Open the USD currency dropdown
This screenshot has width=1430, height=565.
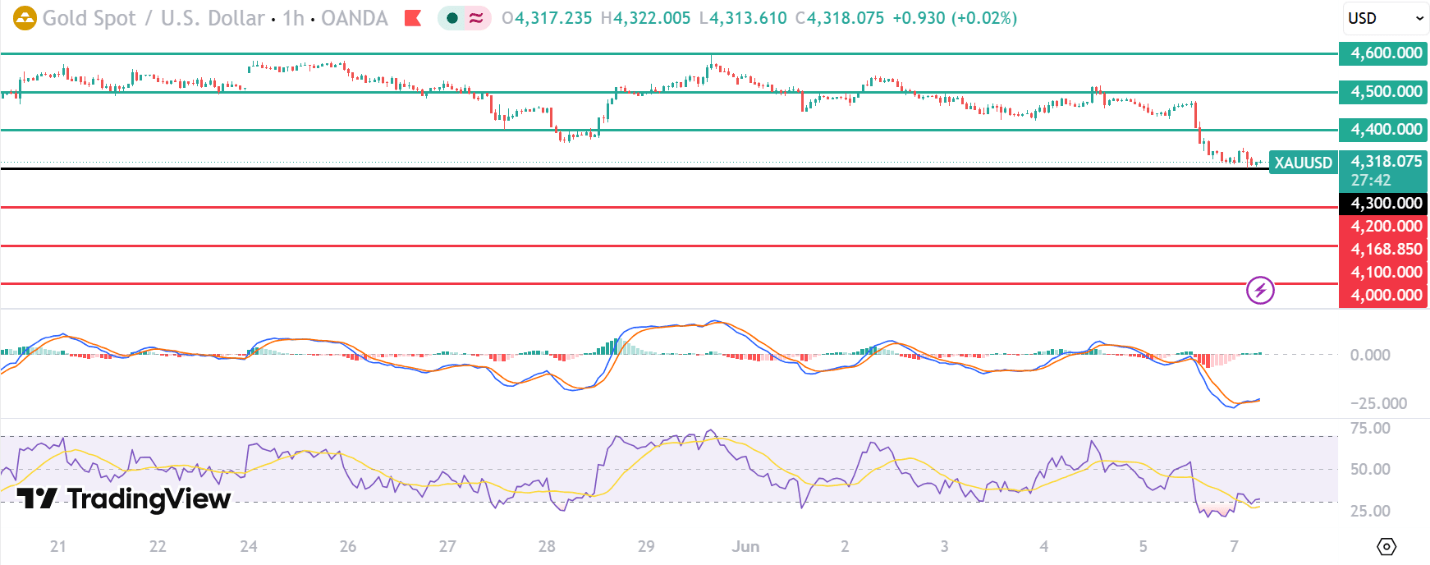coord(1384,18)
